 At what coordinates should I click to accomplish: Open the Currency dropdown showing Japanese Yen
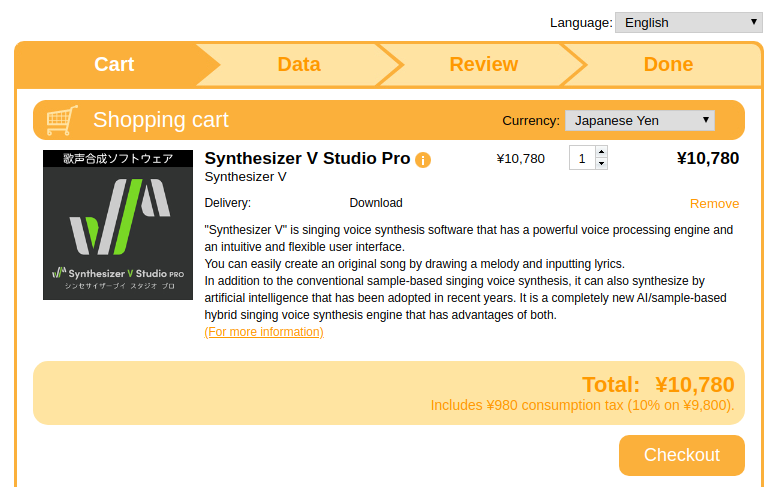coord(640,120)
